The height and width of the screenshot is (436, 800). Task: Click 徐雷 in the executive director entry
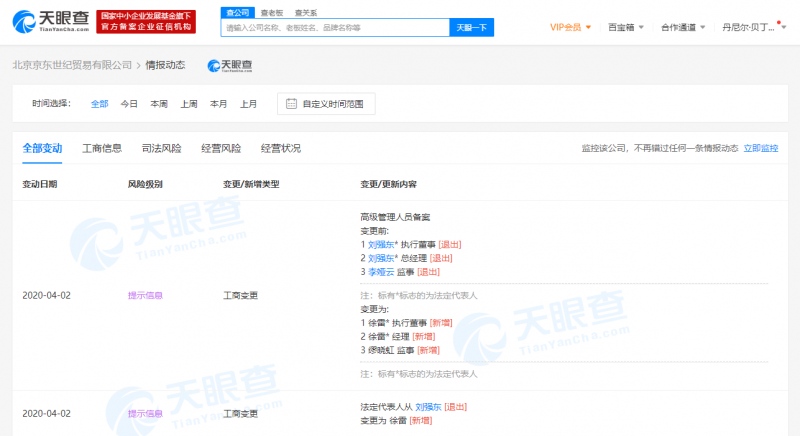(377, 323)
